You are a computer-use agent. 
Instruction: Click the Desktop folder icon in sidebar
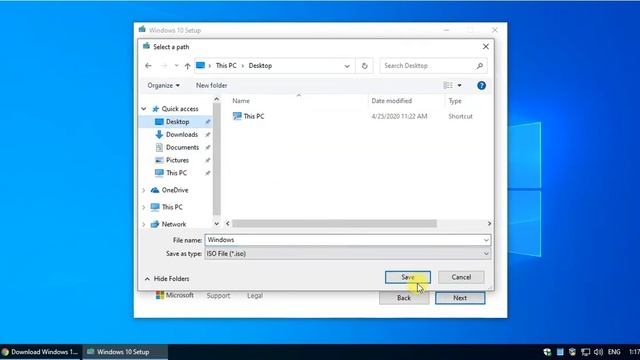pos(159,122)
